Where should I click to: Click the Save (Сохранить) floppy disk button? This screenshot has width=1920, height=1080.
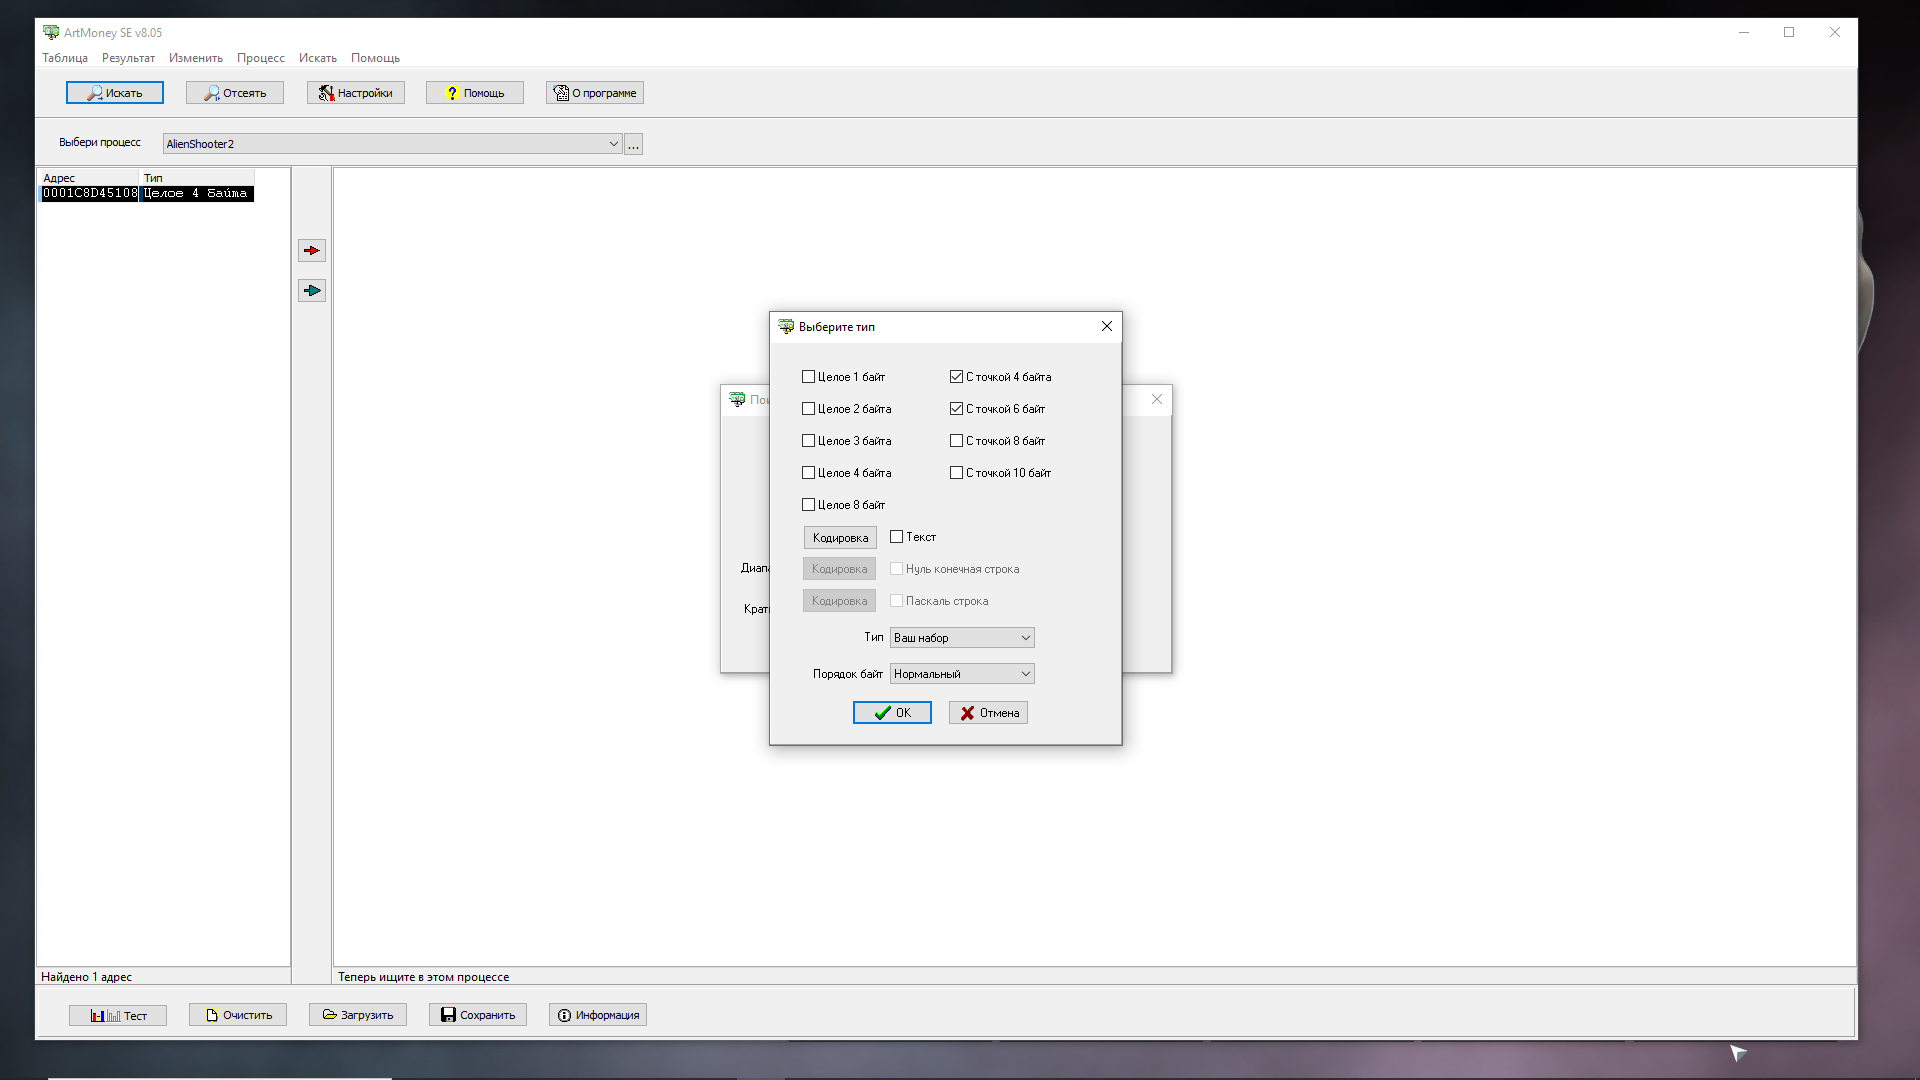pyautogui.click(x=478, y=1015)
